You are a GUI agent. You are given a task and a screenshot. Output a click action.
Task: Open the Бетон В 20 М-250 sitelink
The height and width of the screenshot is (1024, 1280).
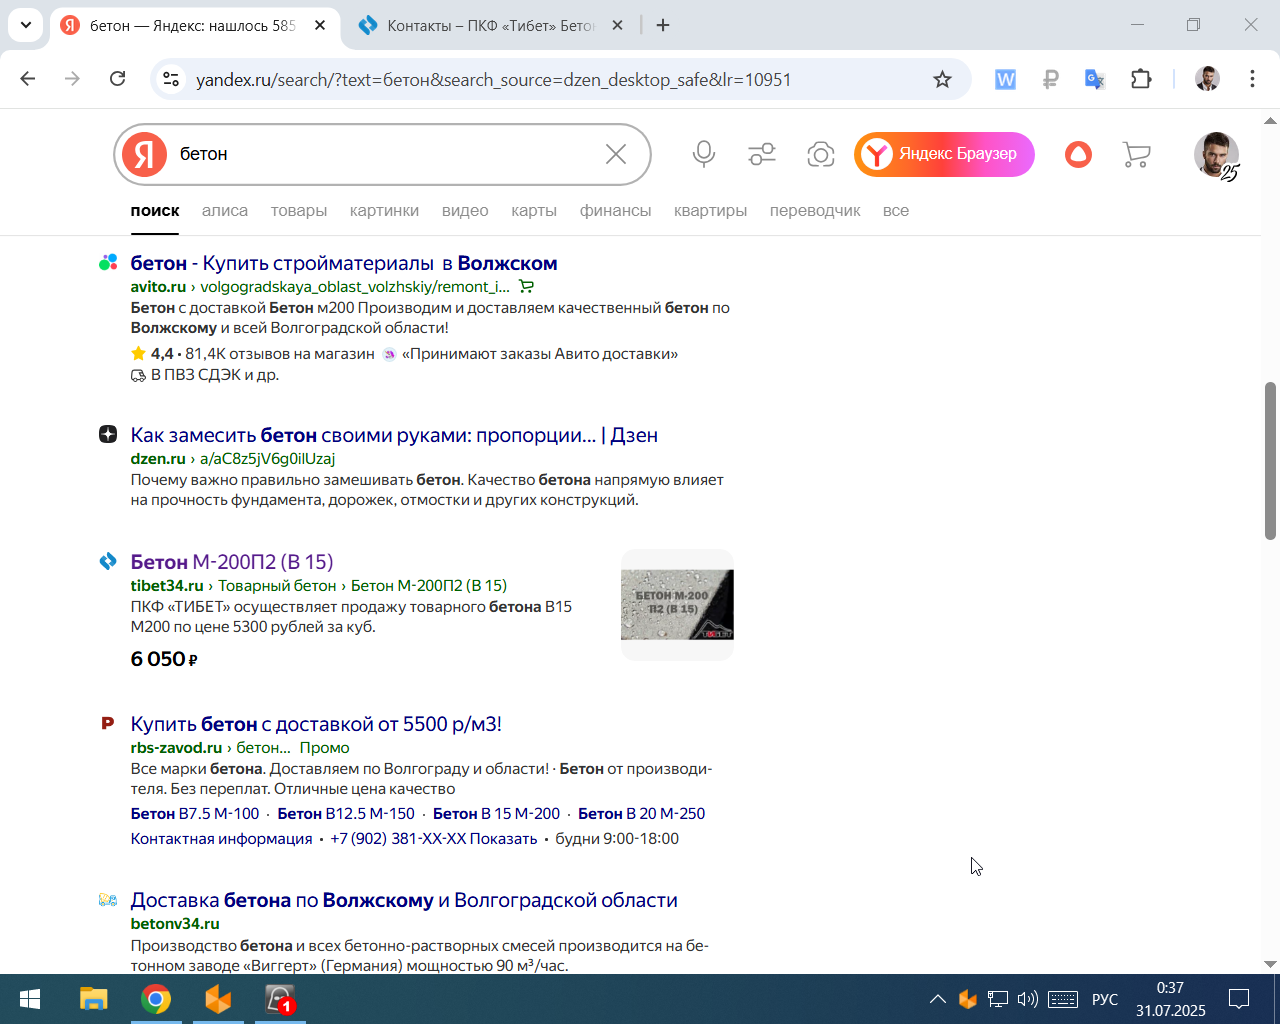pos(641,814)
